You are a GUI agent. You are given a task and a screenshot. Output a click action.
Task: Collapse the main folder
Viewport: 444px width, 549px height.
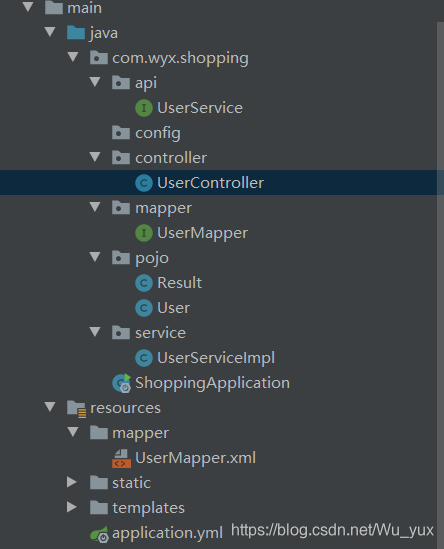(x=28, y=7)
